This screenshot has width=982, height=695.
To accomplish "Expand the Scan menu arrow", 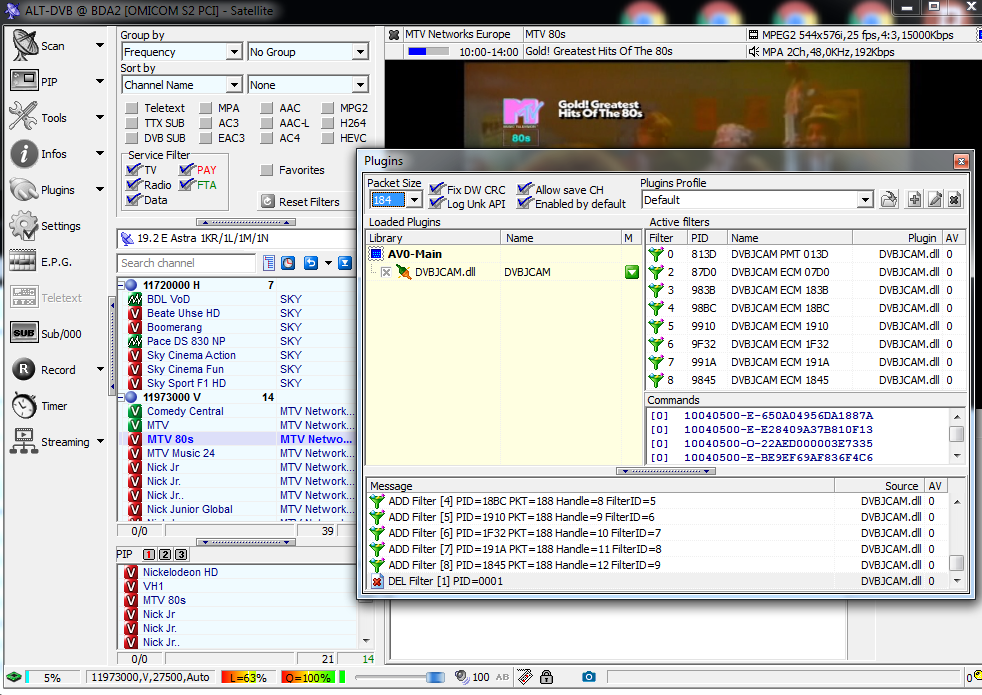I will (x=100, y=46).
